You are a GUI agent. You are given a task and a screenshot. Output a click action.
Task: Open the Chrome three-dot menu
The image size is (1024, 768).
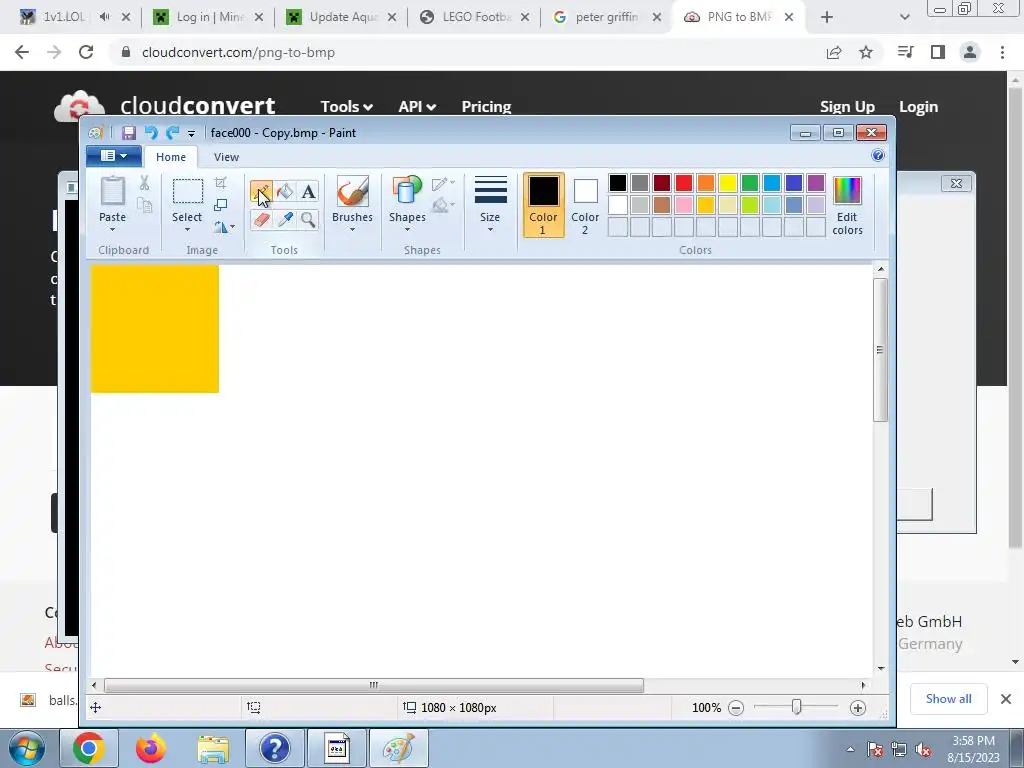point(1002,52)
